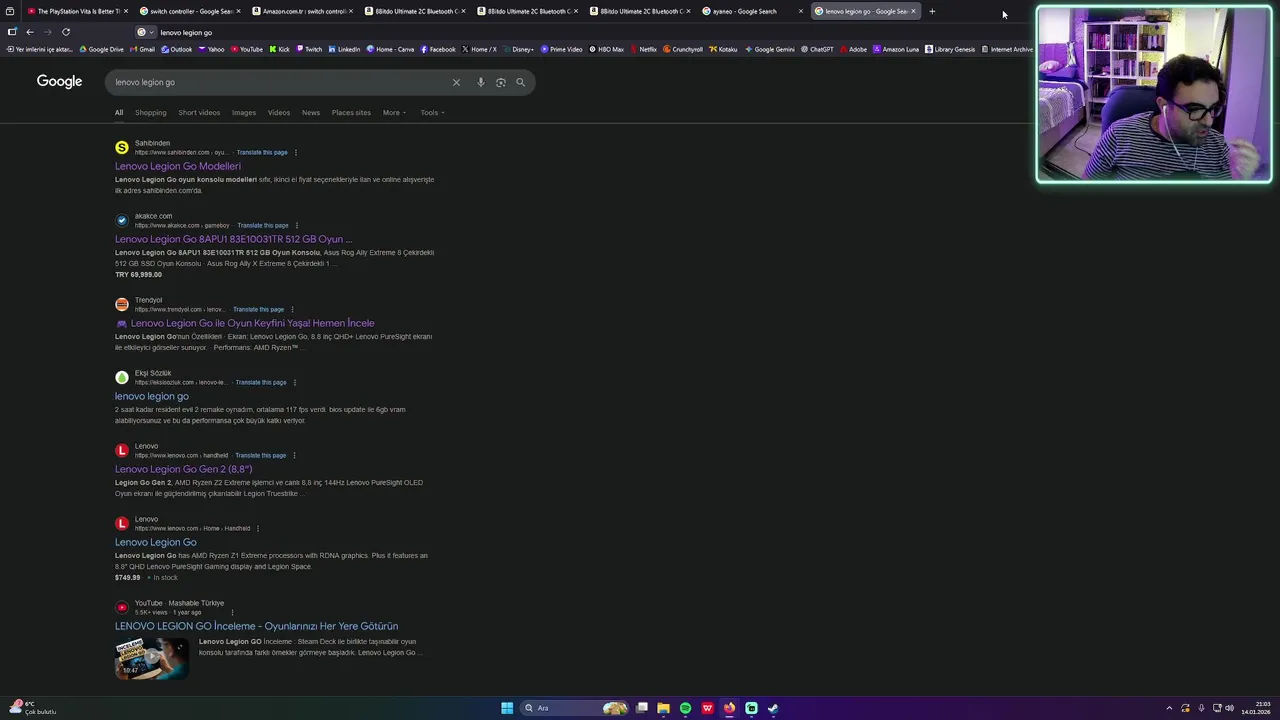Open options menu for Sahibinden result
Screen dimensions: 1280x720
point(296,153)
